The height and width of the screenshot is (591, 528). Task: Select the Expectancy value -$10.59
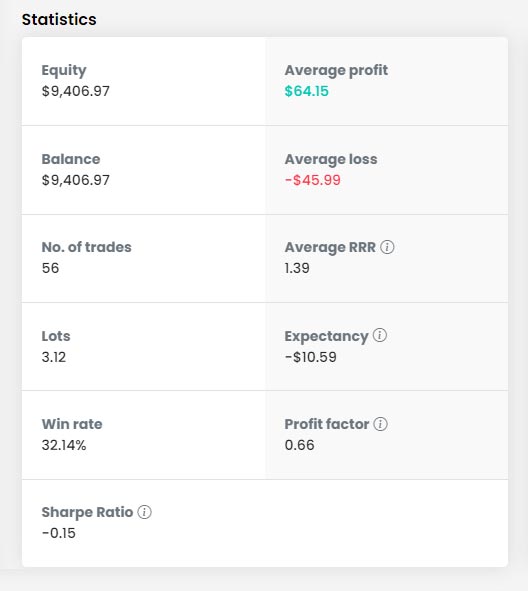[x=311, y=357]
